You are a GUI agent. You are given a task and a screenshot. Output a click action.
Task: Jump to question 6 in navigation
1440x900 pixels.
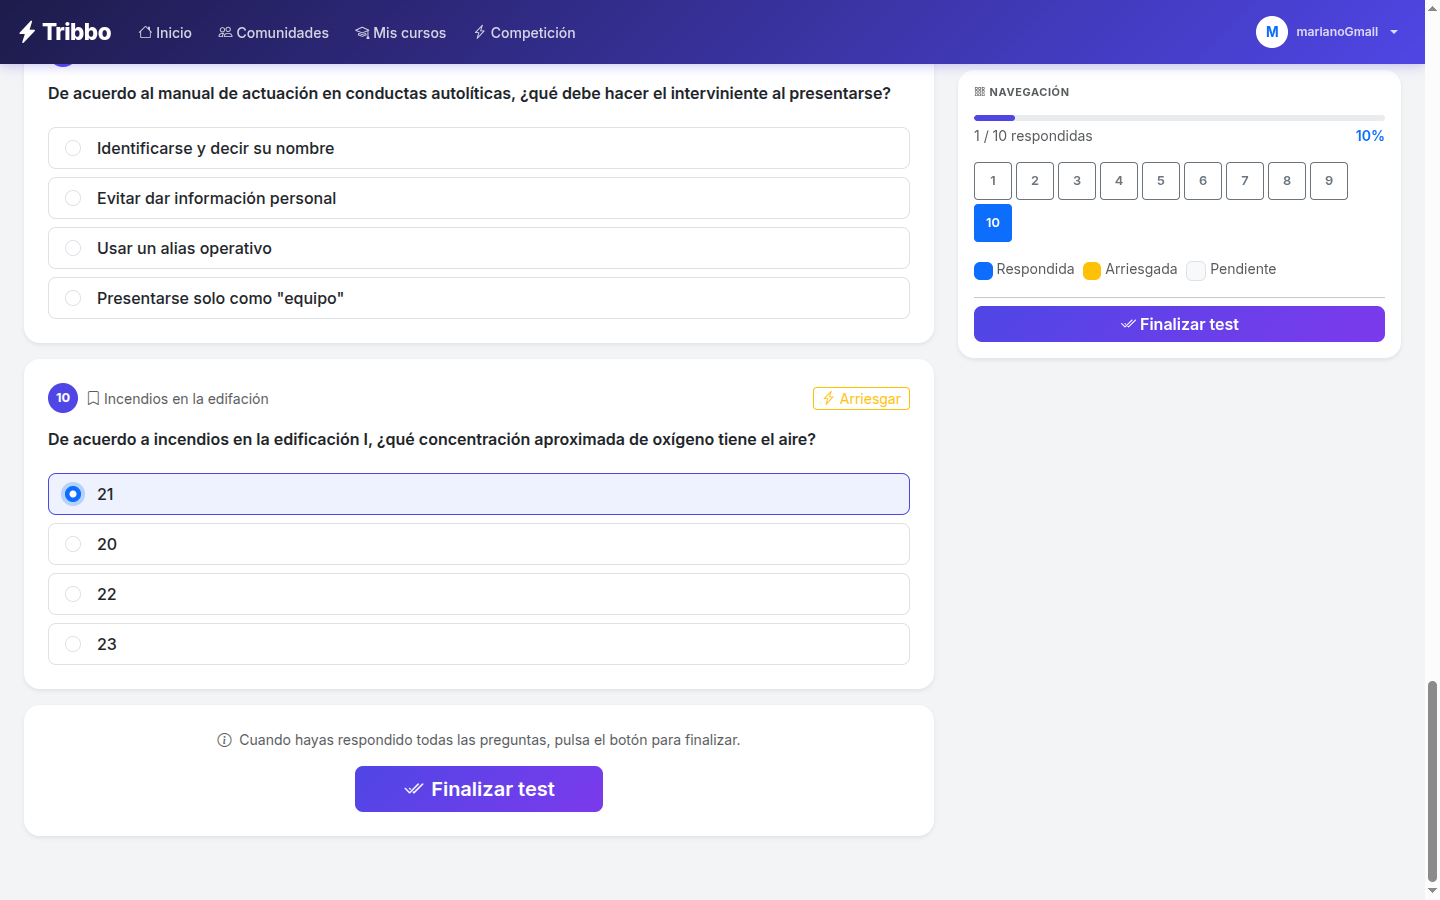click(1203, 181)
